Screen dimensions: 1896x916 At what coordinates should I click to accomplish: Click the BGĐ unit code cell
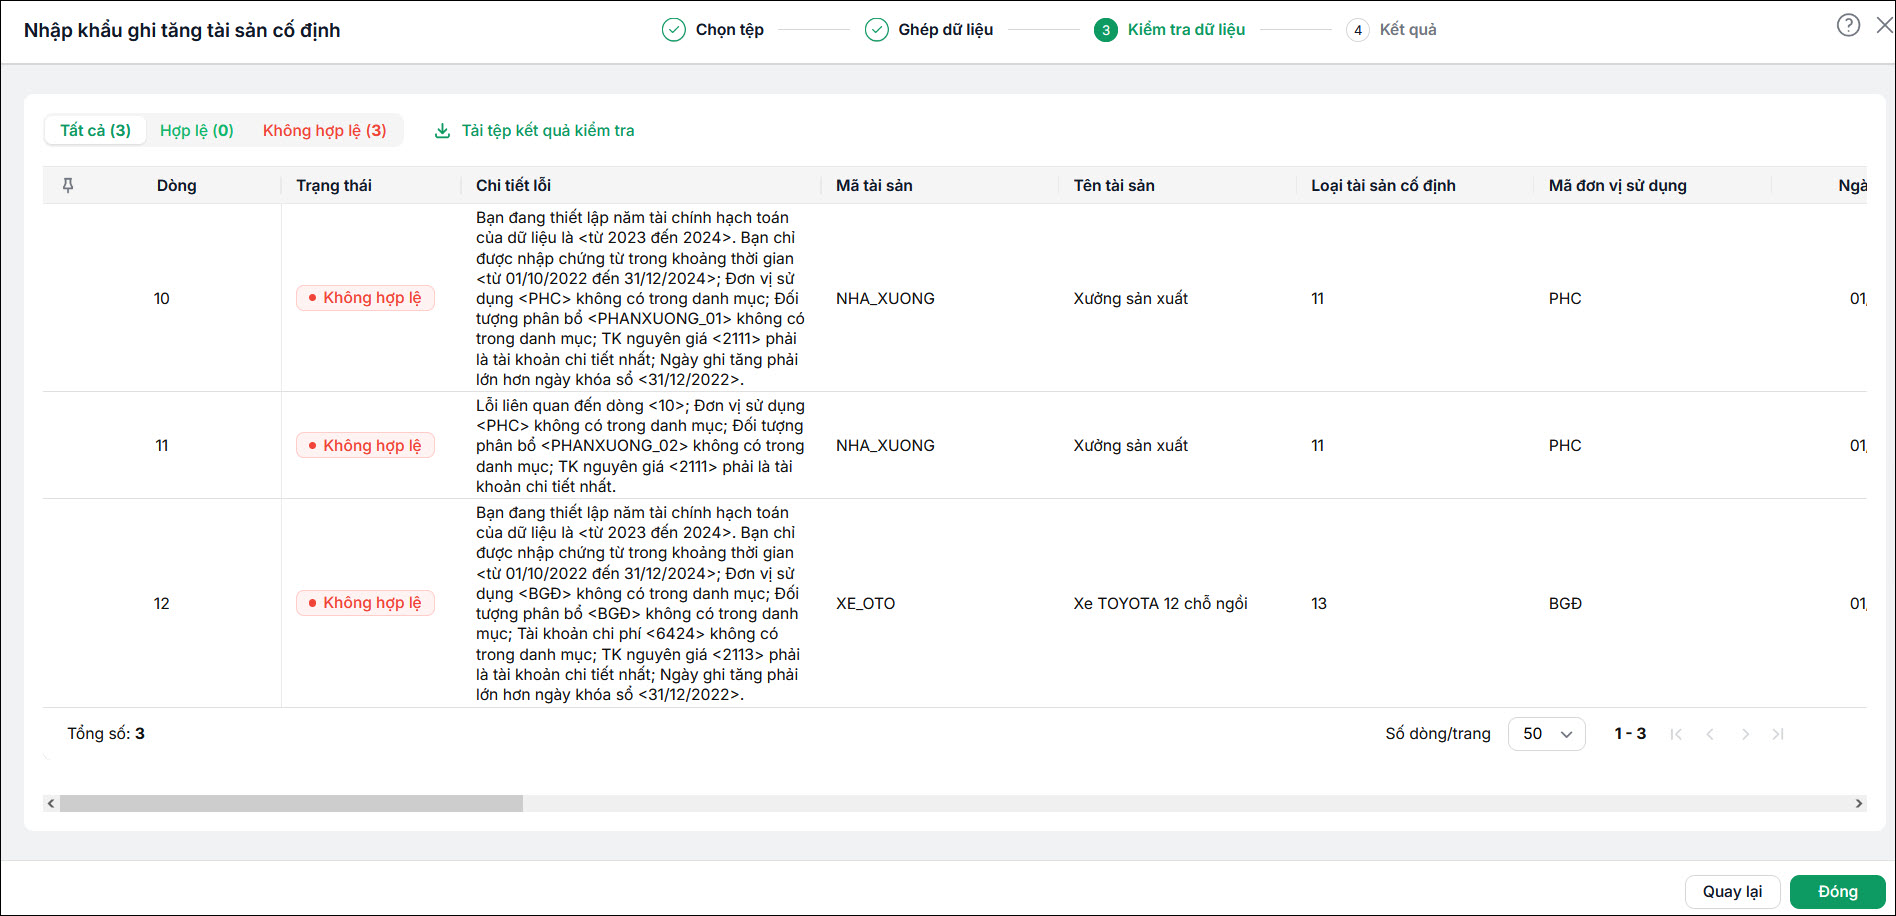[x=1565, y=604]
